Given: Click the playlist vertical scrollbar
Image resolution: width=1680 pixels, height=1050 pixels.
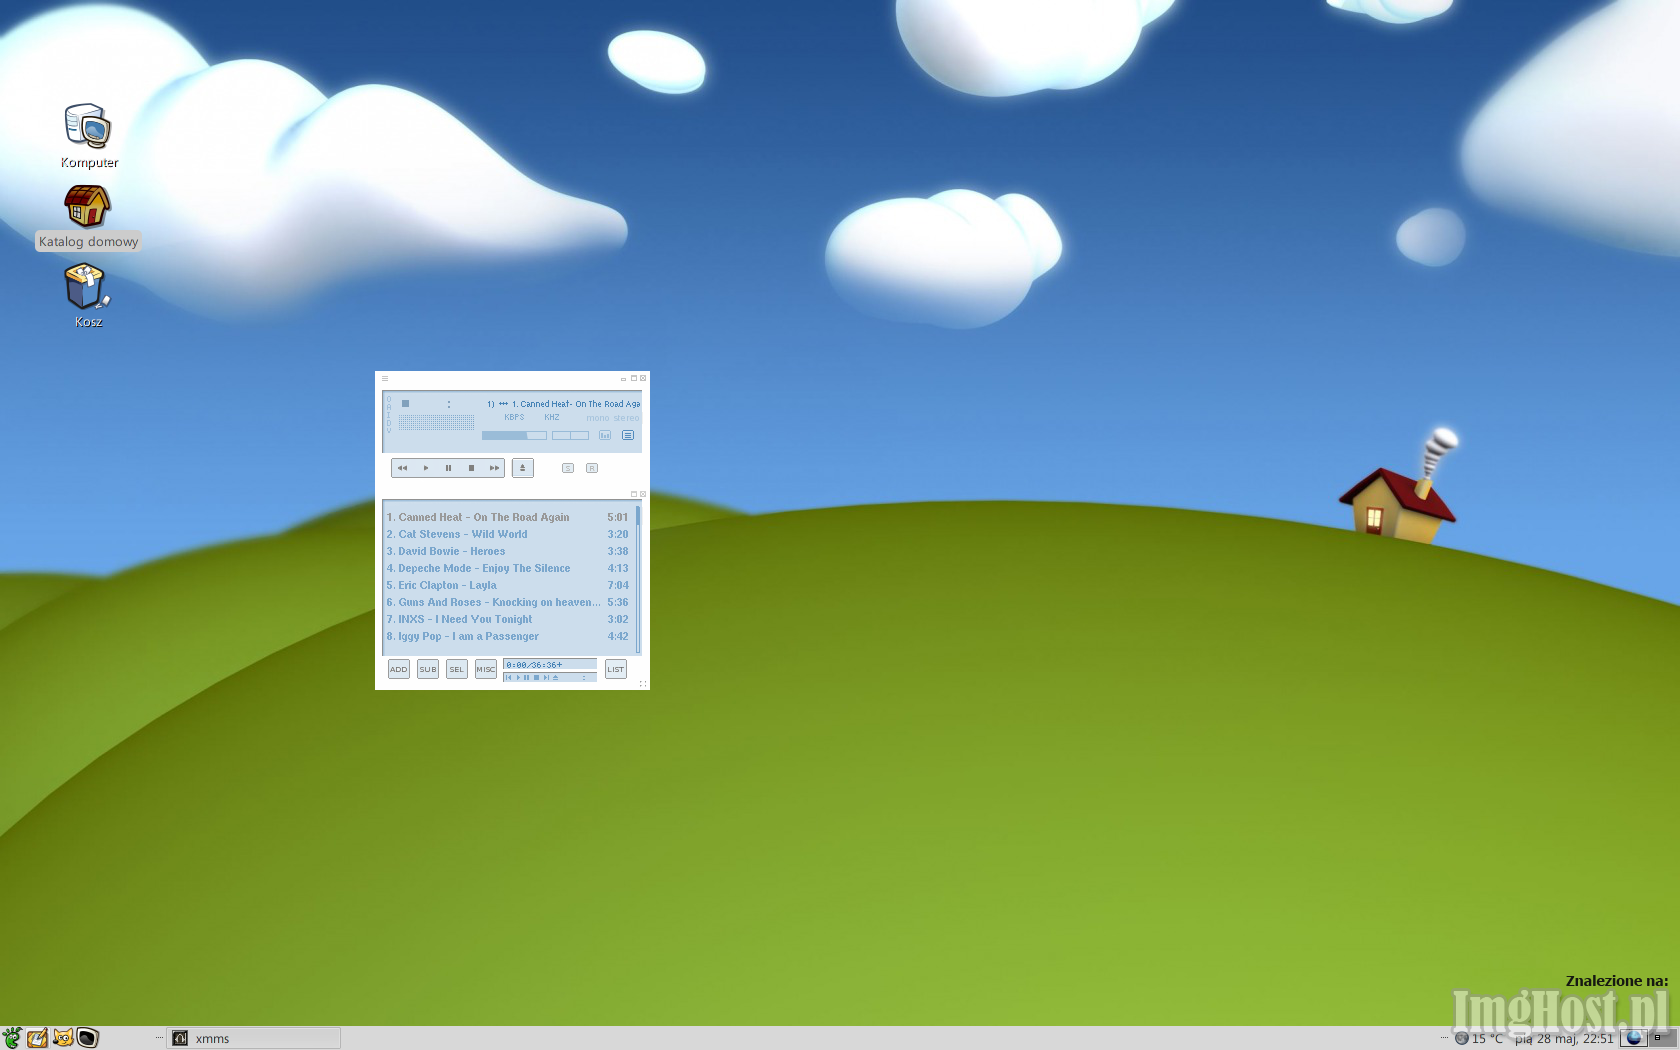Looking at the screenshot, I should 637,580.
